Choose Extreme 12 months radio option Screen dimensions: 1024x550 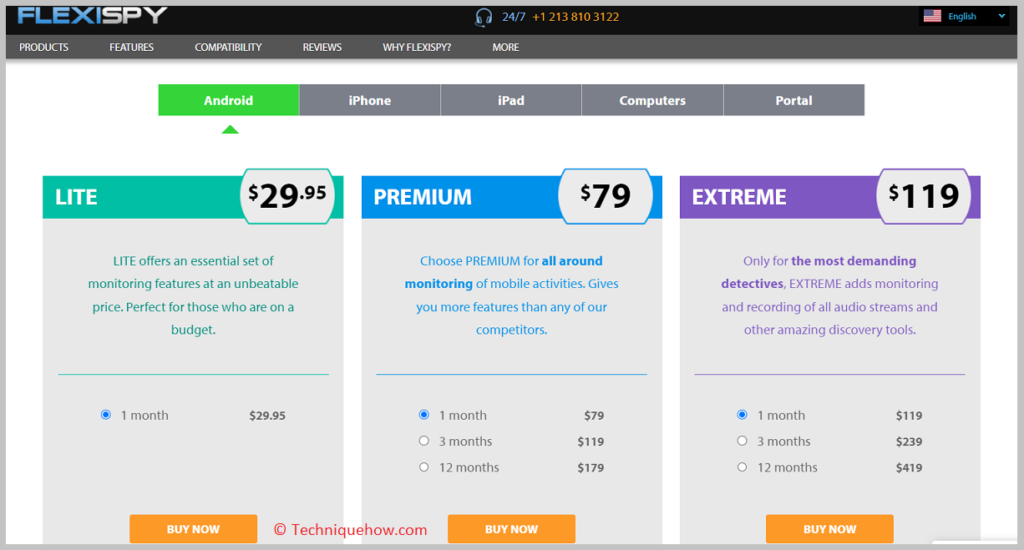[742, 467]
